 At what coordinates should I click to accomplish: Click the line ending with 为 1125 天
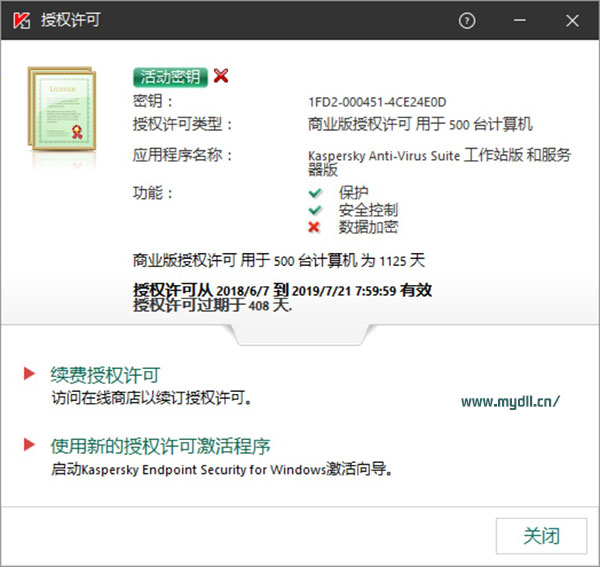279,261
